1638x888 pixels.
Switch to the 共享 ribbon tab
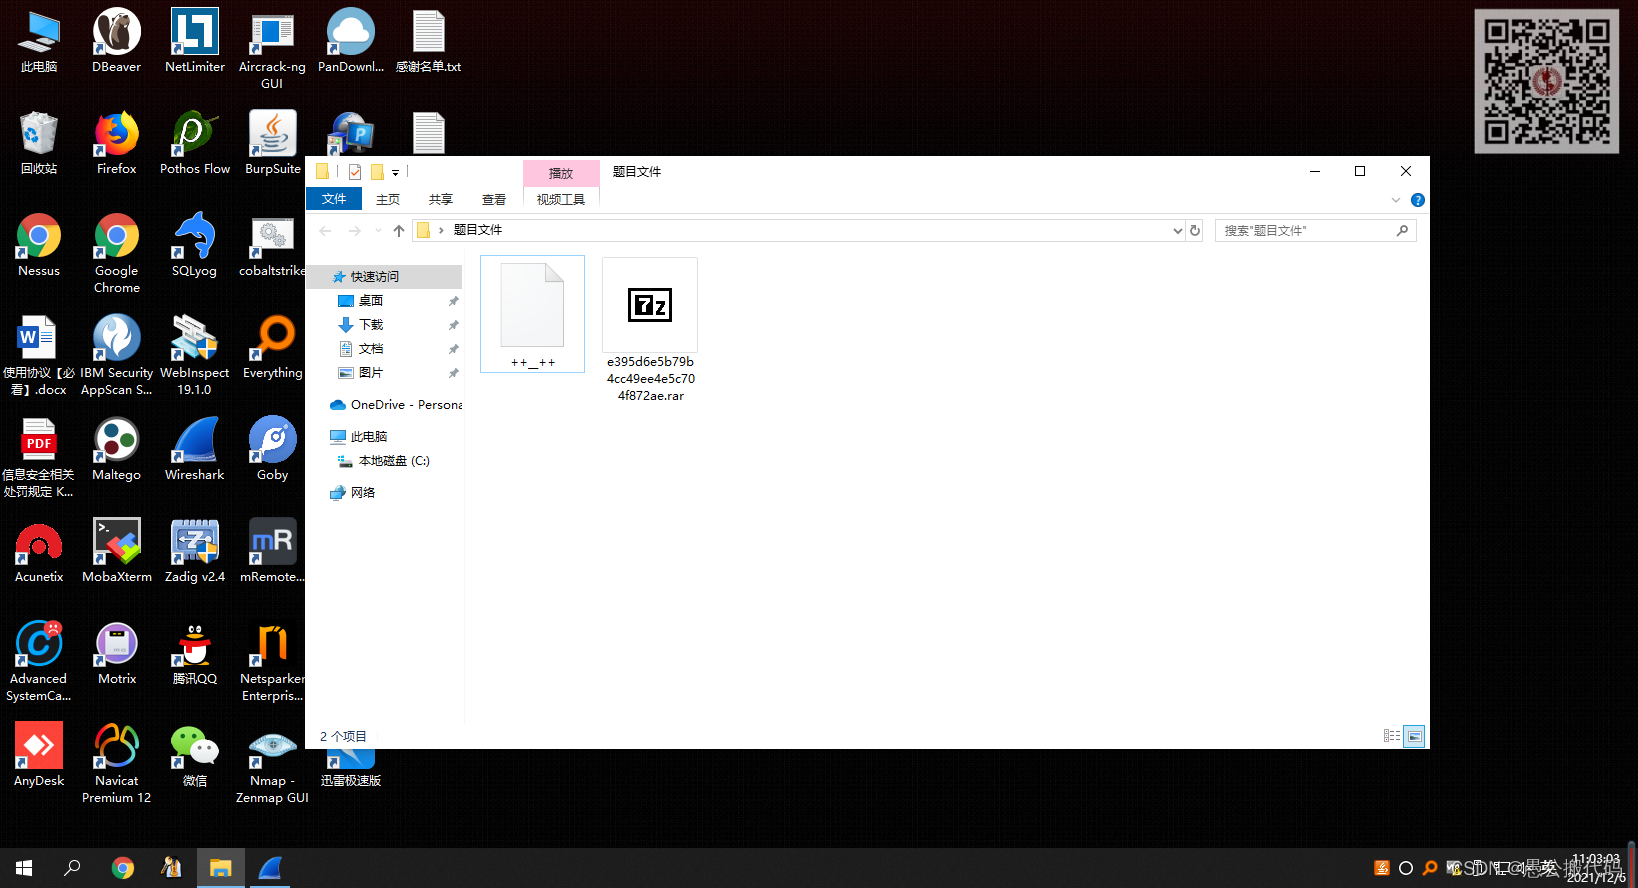[441, 199]
